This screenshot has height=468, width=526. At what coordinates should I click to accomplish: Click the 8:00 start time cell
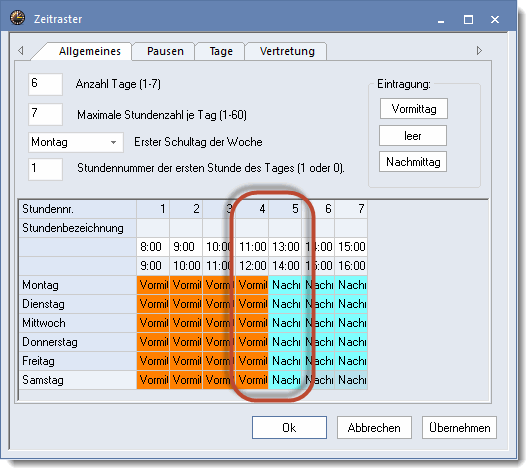[x=153, y=247]
